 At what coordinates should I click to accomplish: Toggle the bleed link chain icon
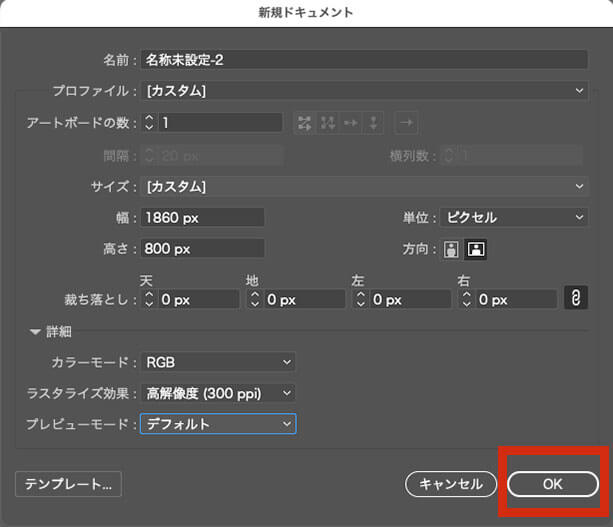point(575,298)
